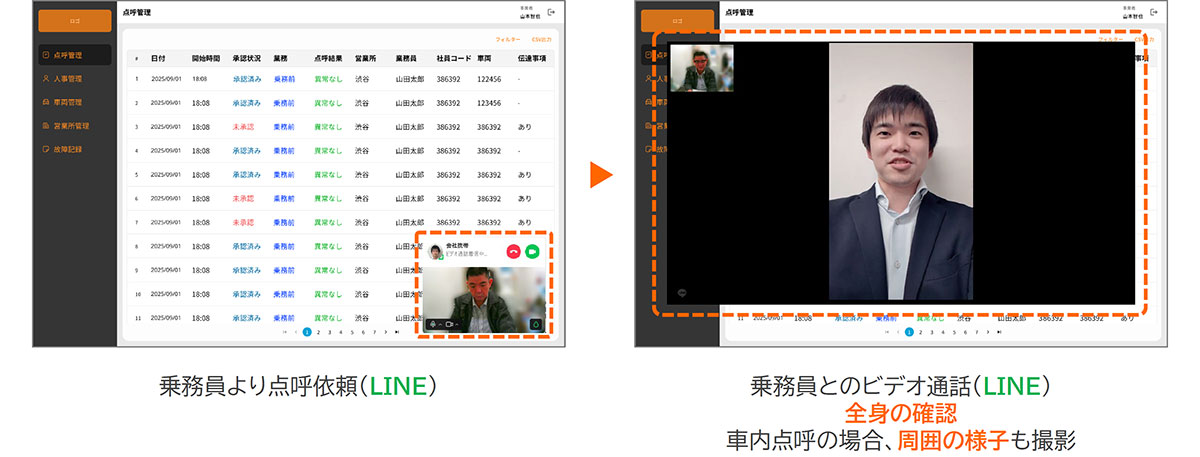Accept the LINE video call with green button
The height and width of the screenshot is (457, 1200).
tap(533, 252)
